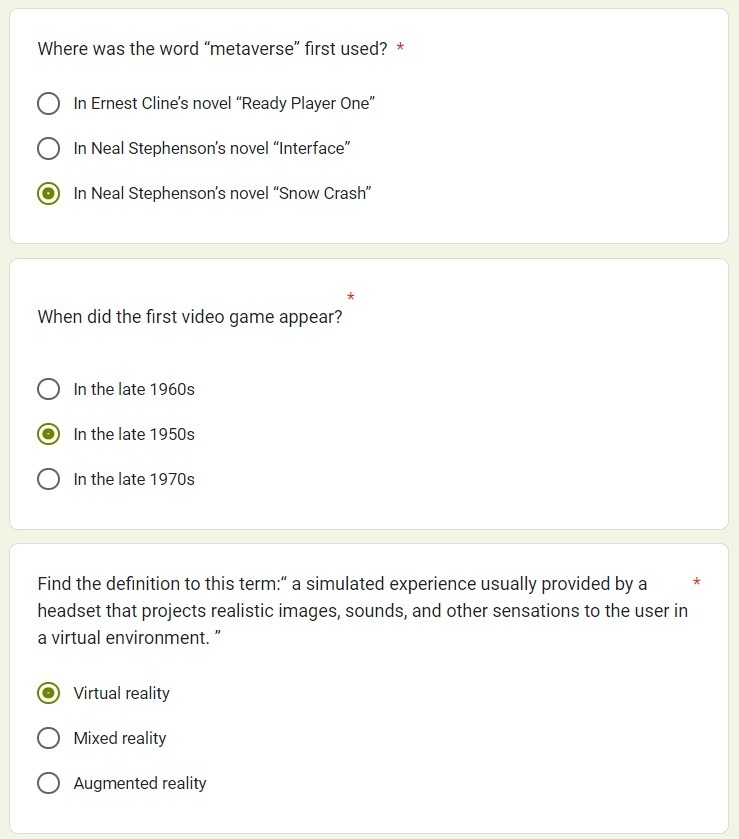Click the "first video game appear" question text
This screenshot has height=839, width=739.
click(190, 317)
